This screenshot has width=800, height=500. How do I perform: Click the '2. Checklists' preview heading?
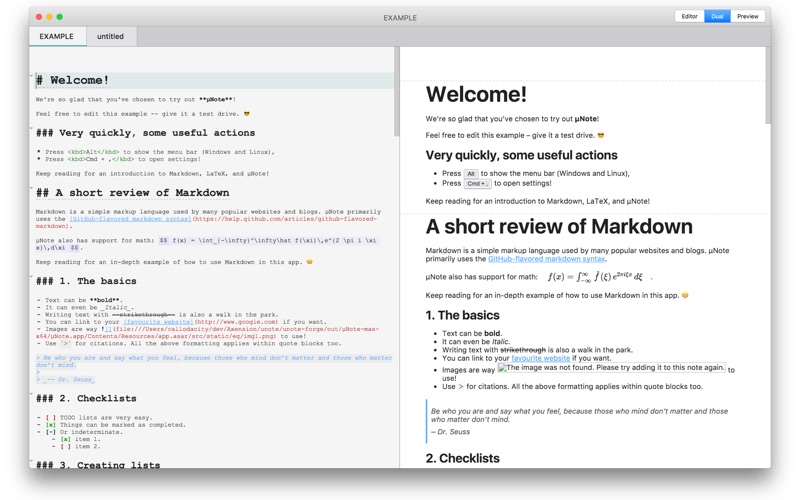click(x=462, y=458)
